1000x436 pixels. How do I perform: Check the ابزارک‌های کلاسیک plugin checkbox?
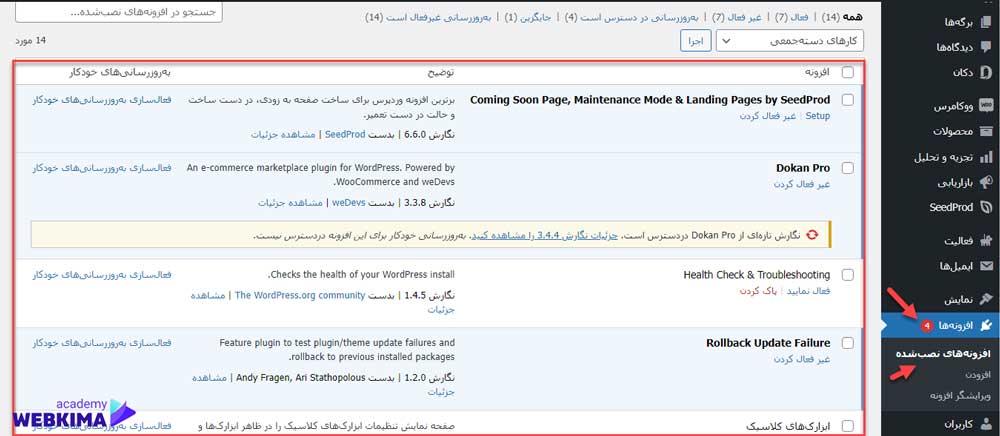coord(848,426)
